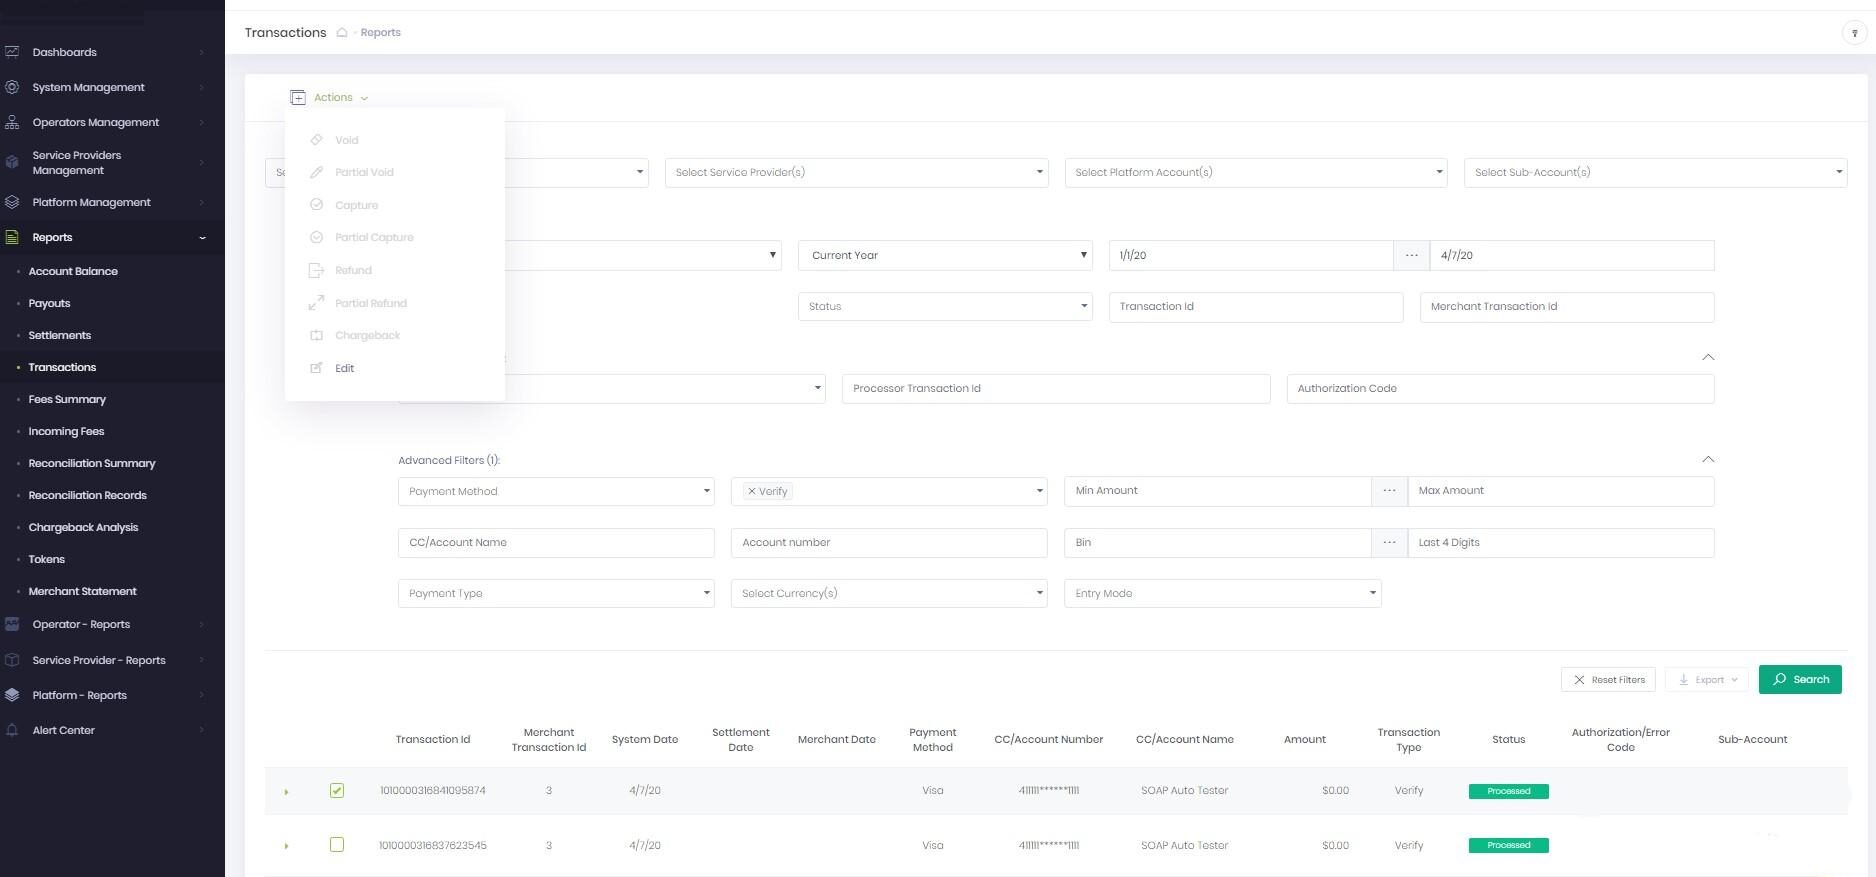Select Chargeback Analysis in Reports menu
Screen dimensions: 1876x877
(x=83, y=527)
